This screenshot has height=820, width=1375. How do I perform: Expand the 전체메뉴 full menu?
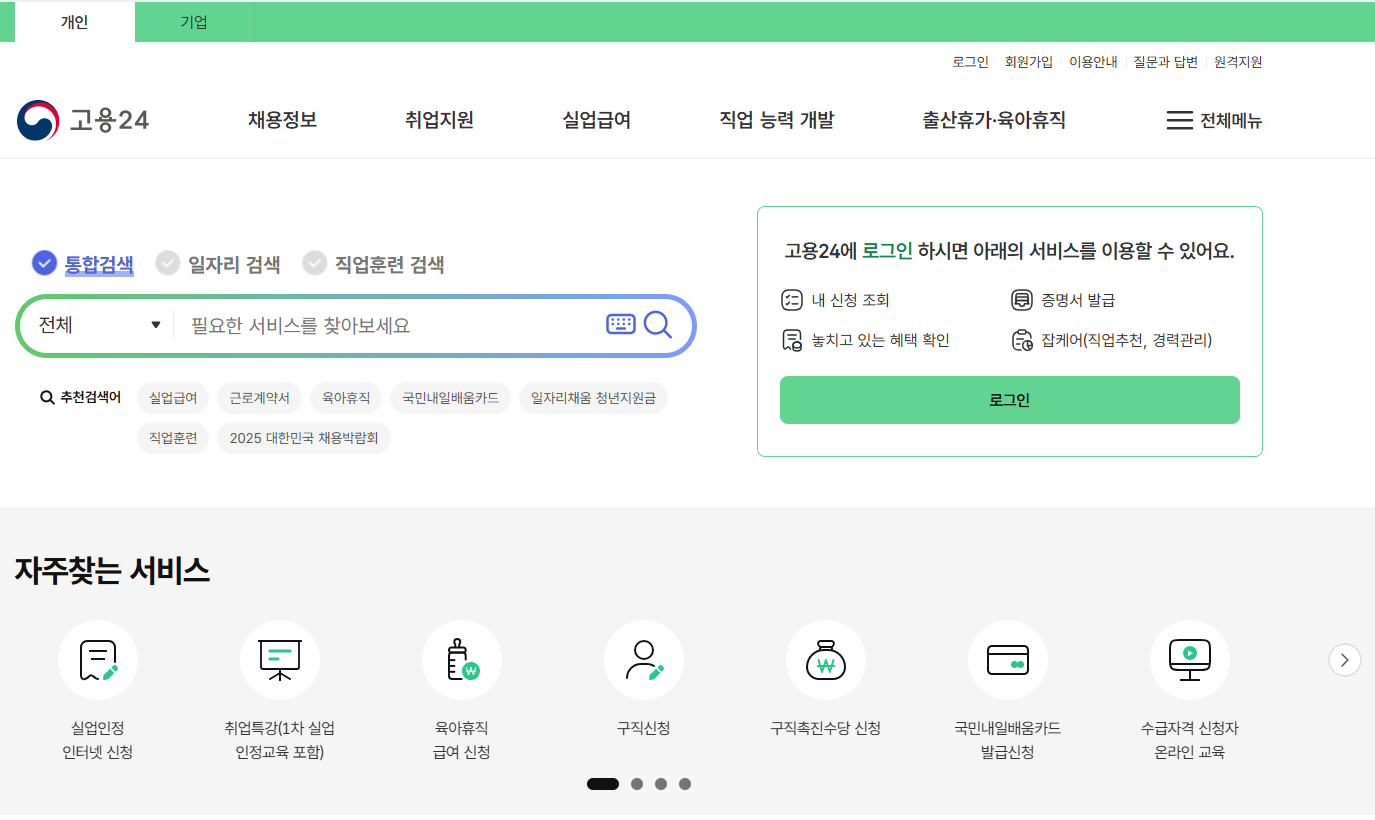[x=1215, y=120]
